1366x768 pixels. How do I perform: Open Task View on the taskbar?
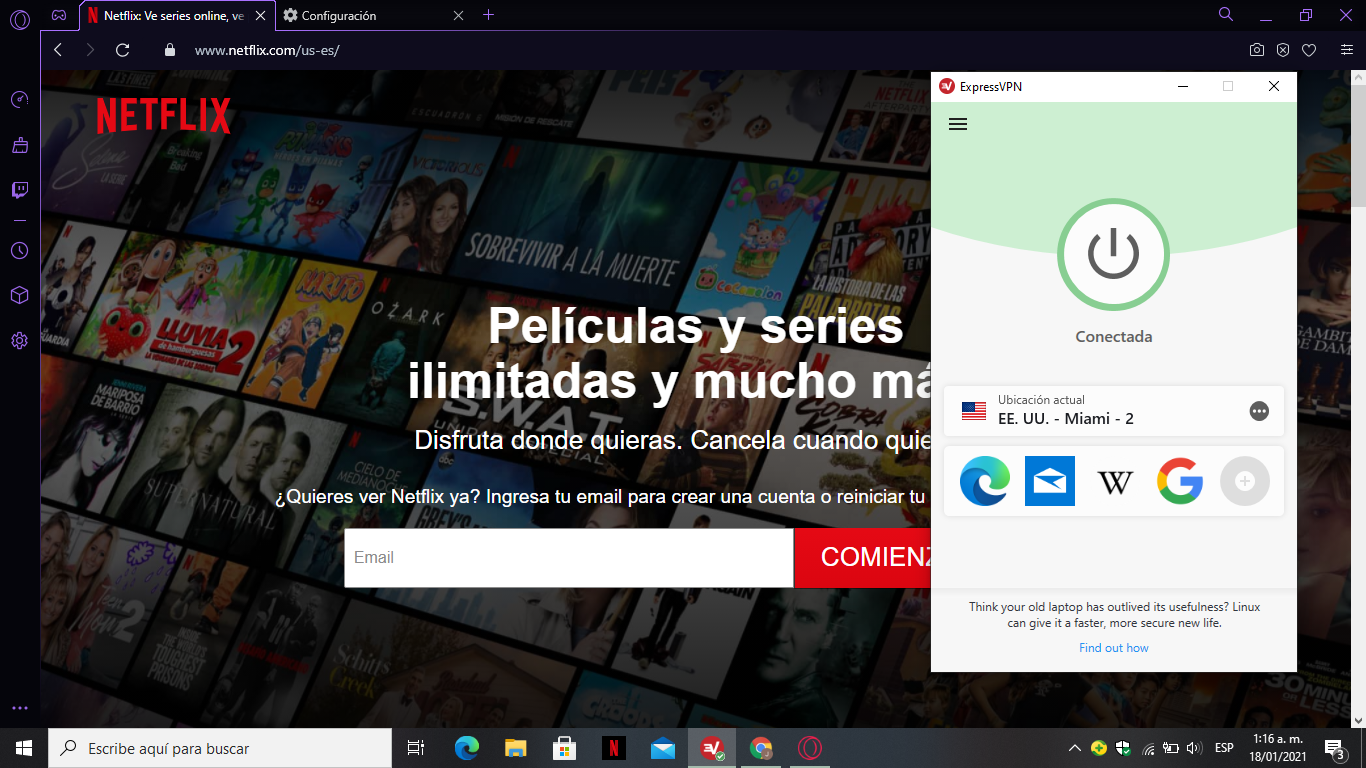(416, 748)
